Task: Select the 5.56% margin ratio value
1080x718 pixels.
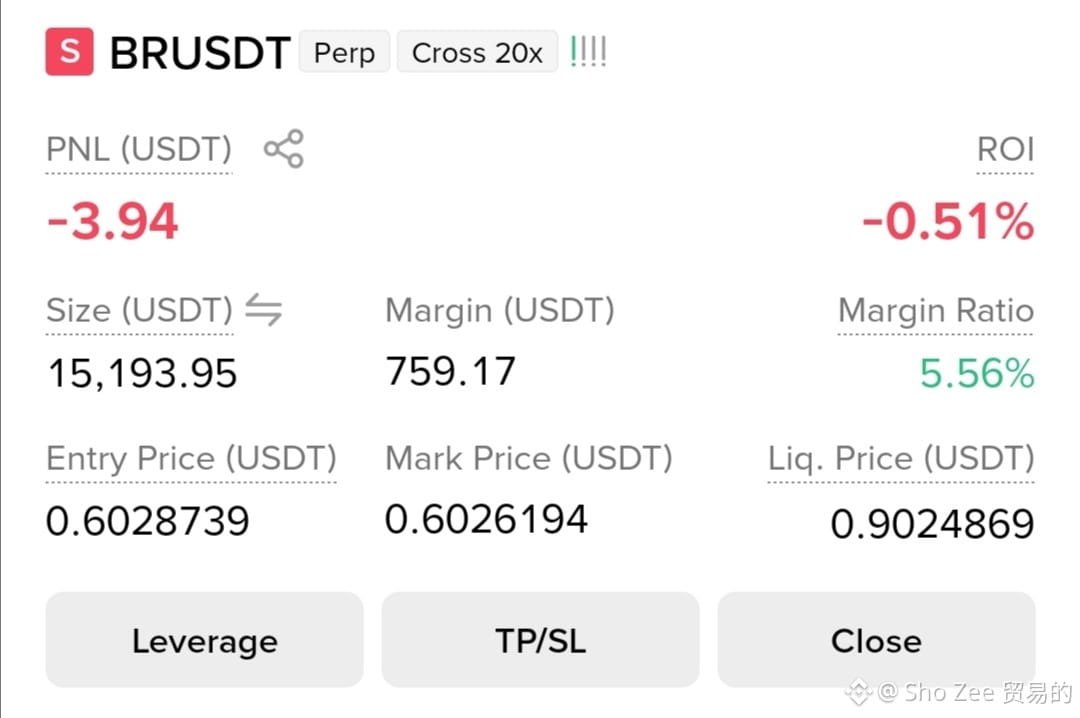Action: coord(977,373)
